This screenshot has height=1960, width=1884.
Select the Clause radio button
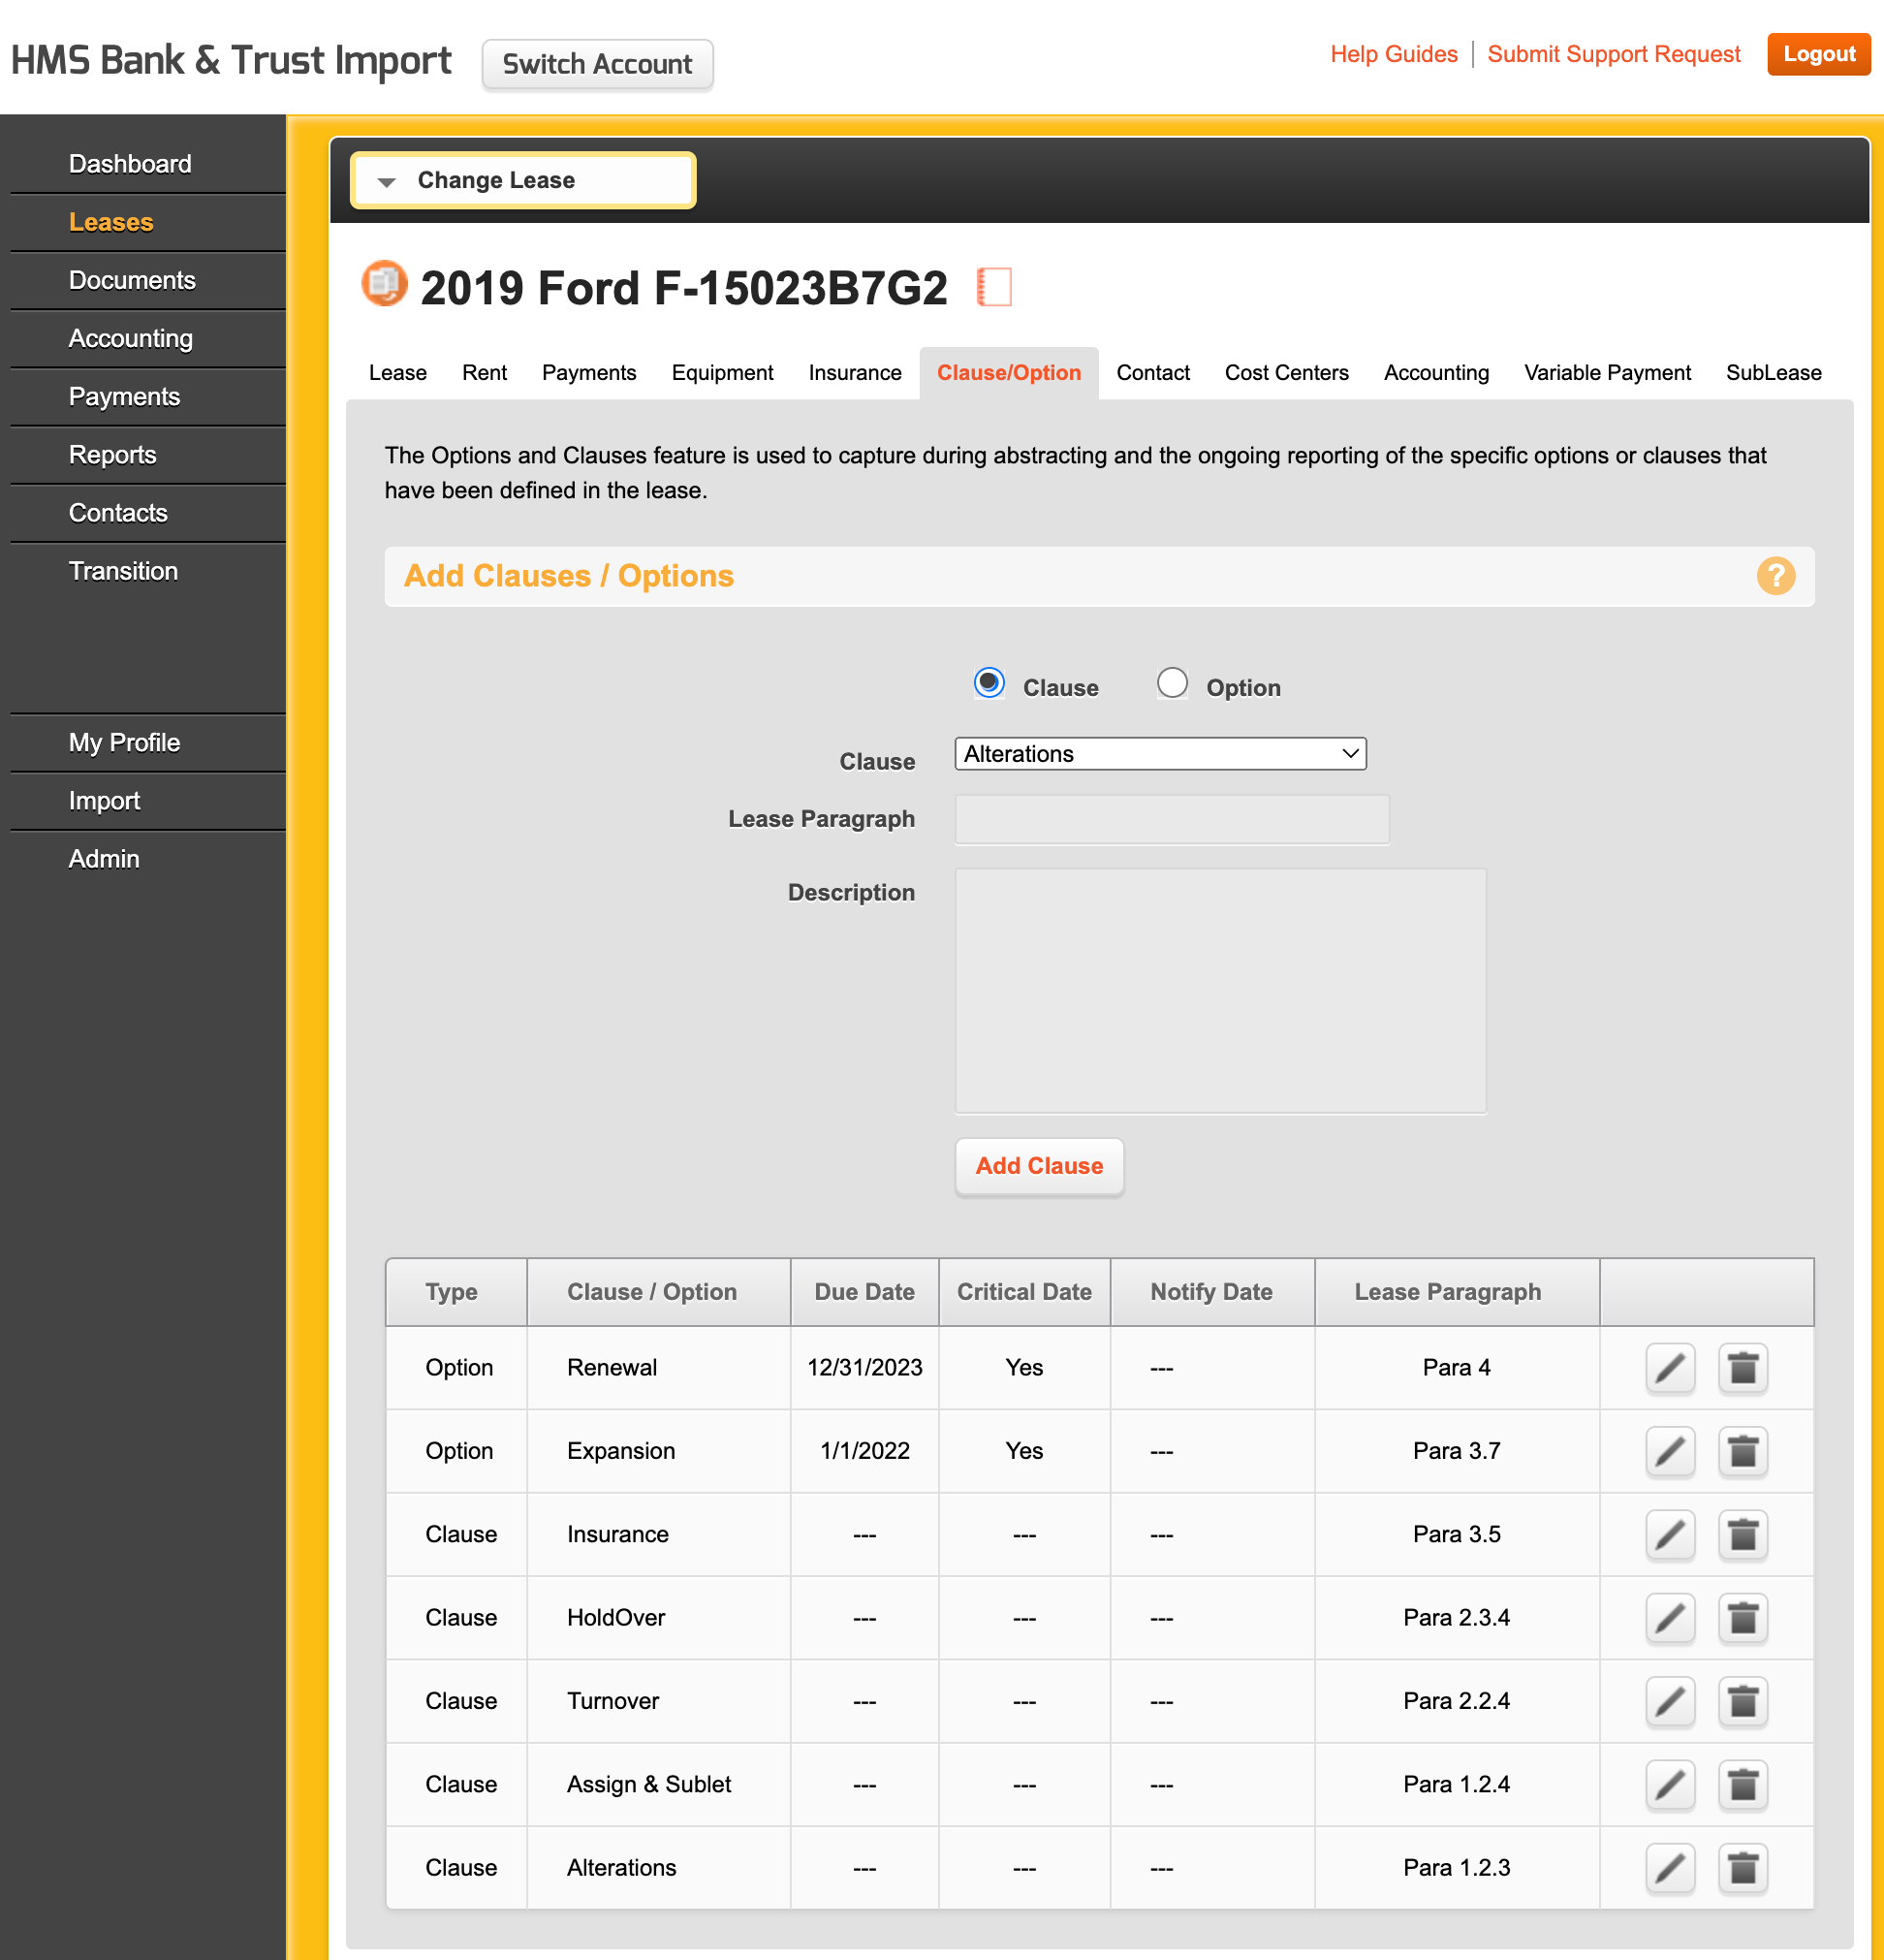[989, 684]
